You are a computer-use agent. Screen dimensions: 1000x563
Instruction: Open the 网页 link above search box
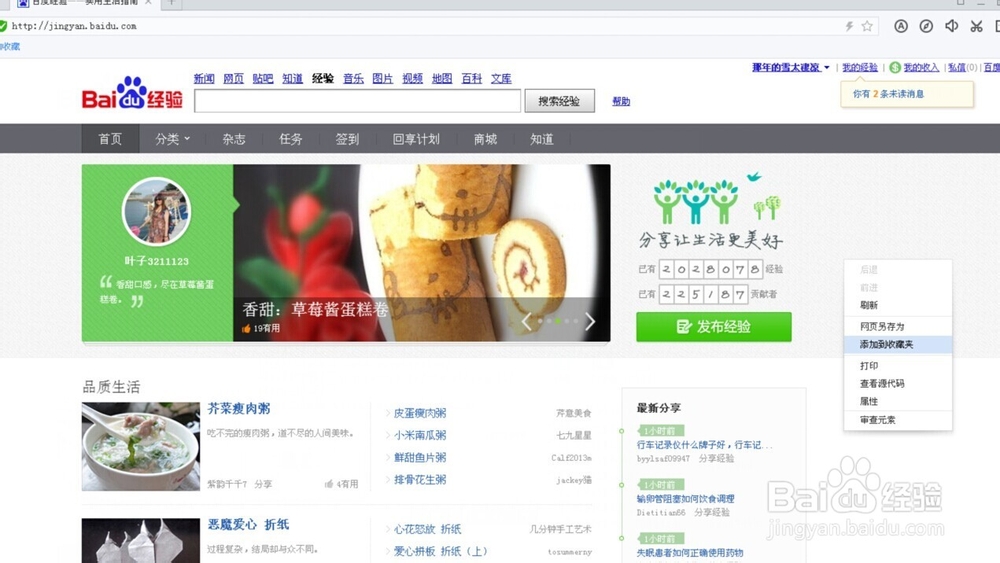click(x=233, y=78)
